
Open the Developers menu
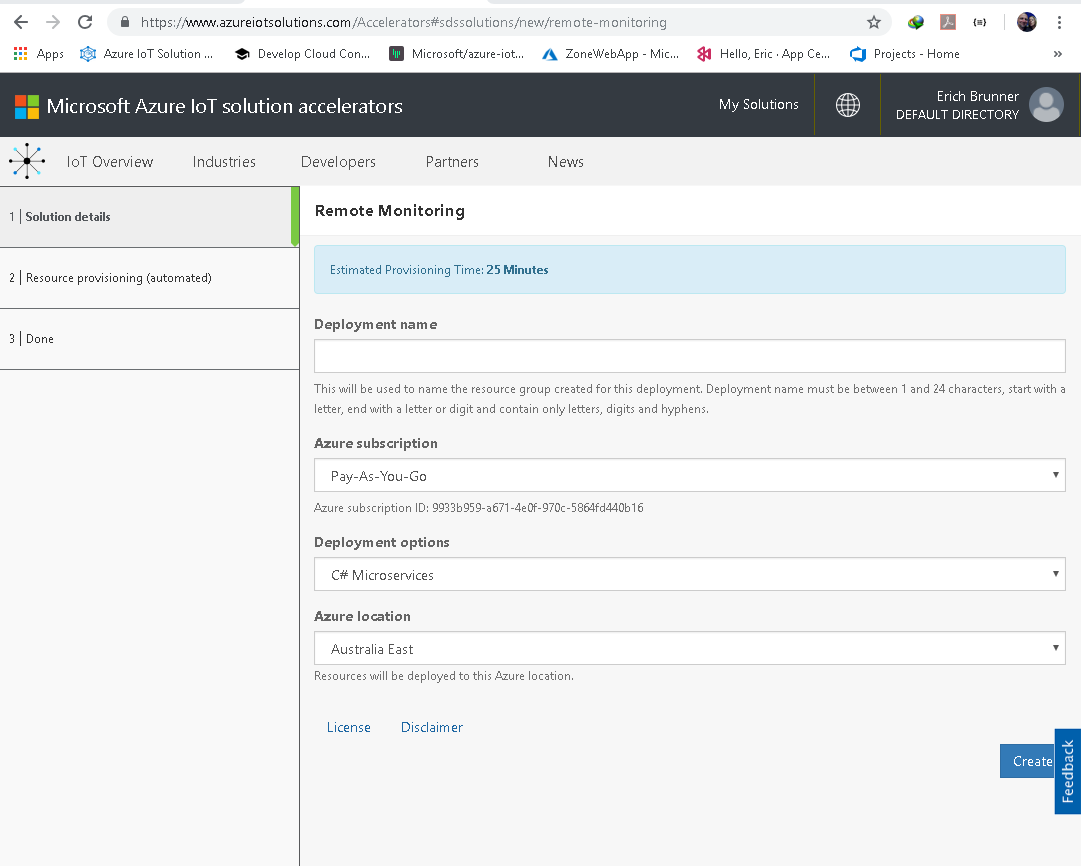pyautogui.click(x=338, y=161)
